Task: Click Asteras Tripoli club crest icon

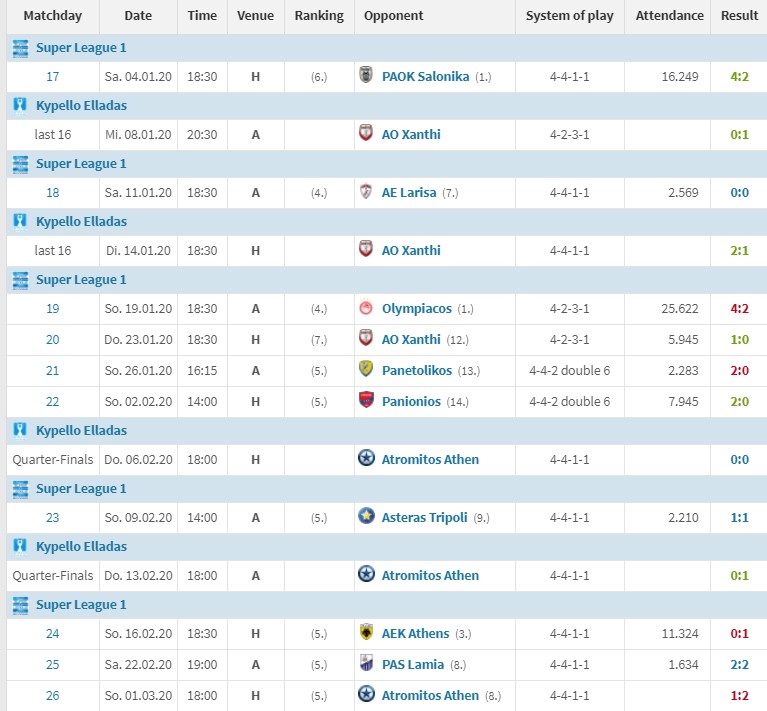Action: click(366, 516)
